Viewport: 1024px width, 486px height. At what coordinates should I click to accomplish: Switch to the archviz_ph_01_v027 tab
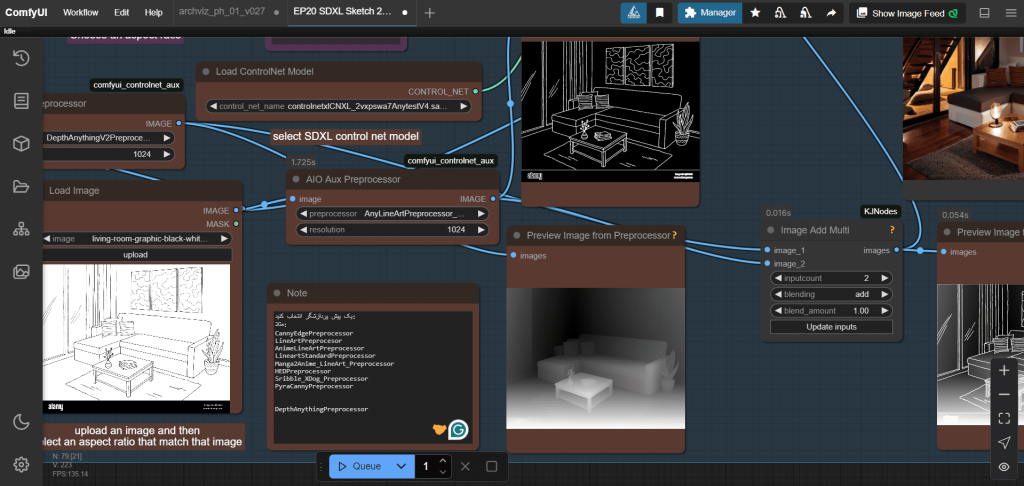tap(221, 13)
